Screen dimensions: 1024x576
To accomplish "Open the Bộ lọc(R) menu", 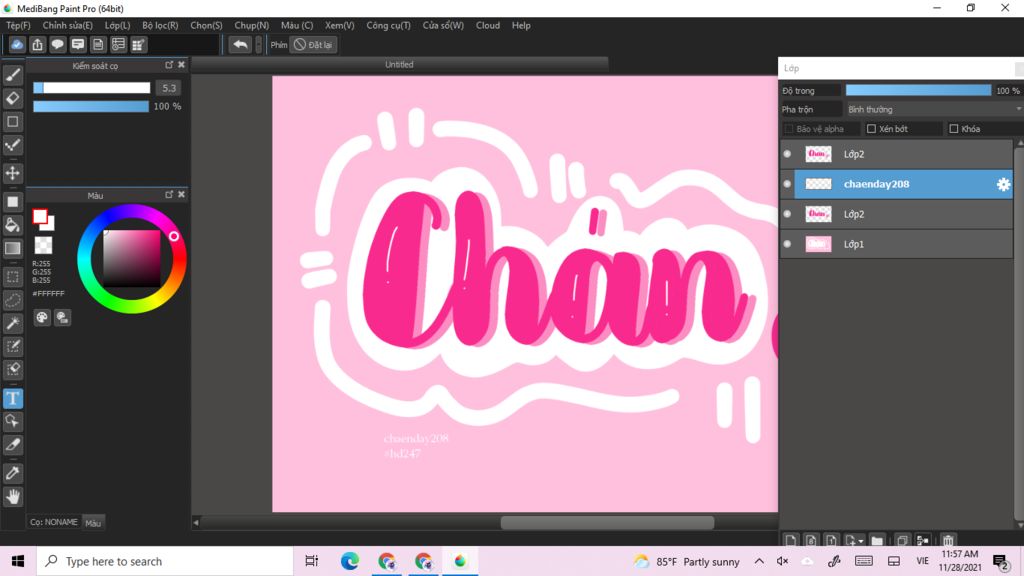I will coord(160,25).
